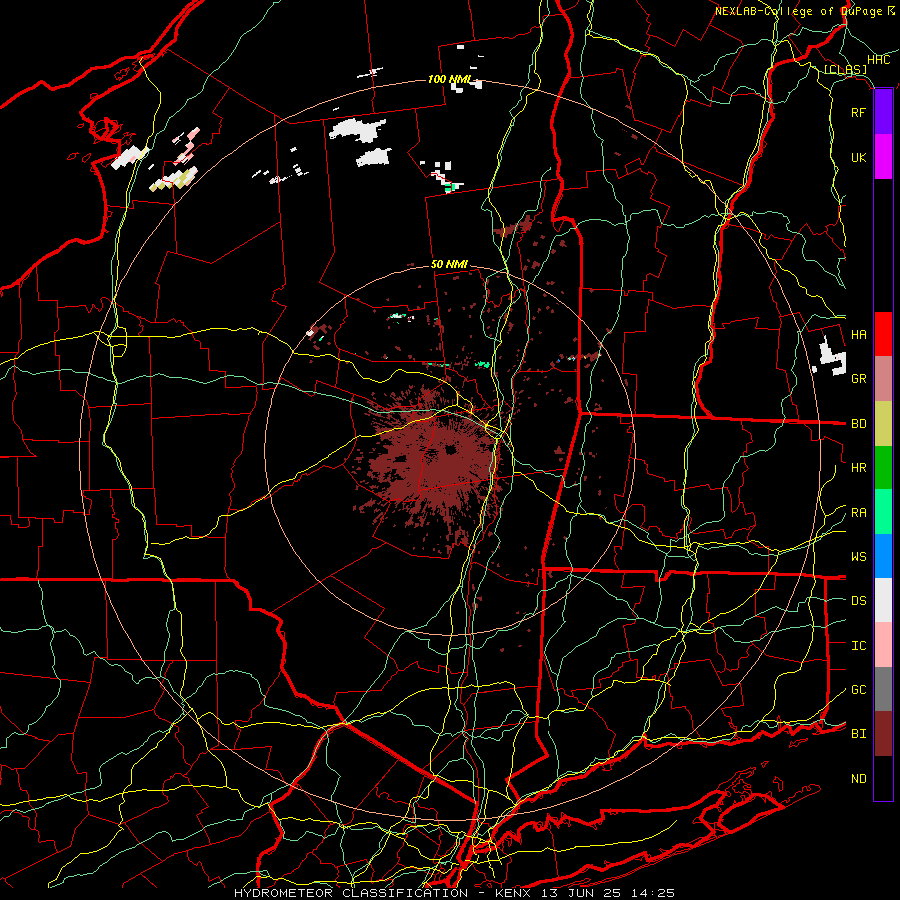The image size is (900, 900).
Task: Click the "KENX" station identifier
Action: click(x=514, y=893)
